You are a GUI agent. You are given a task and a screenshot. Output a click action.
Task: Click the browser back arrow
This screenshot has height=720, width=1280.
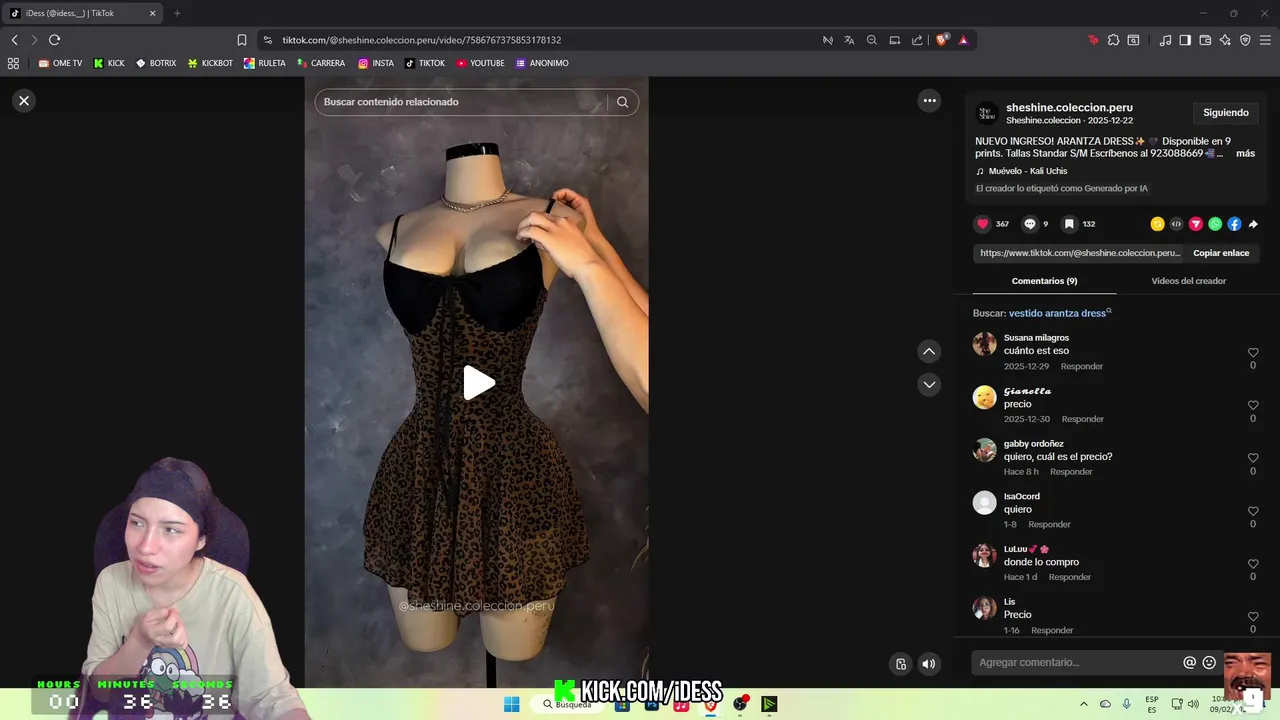click(15, 40)
